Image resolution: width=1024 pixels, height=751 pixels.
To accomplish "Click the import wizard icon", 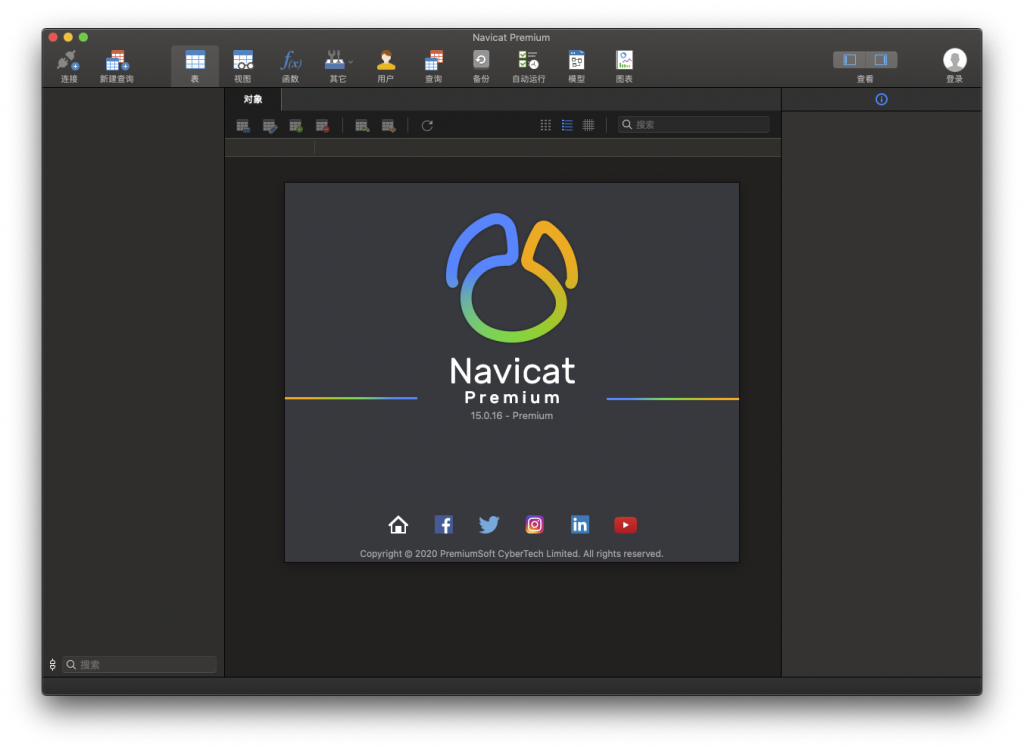I will [x=362, y=125].
